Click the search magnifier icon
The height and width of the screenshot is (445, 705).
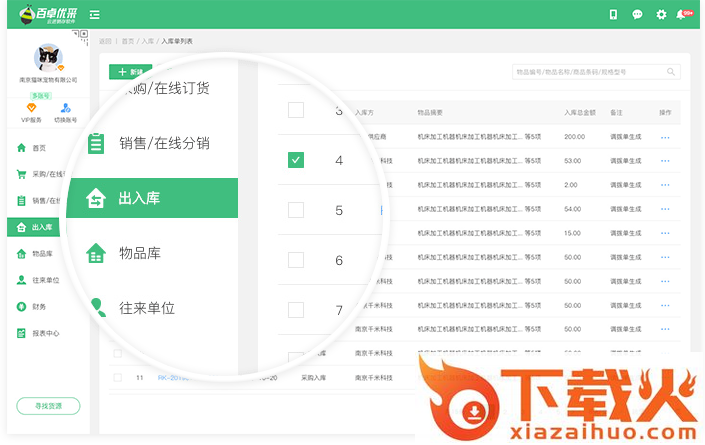coord(673,72)
